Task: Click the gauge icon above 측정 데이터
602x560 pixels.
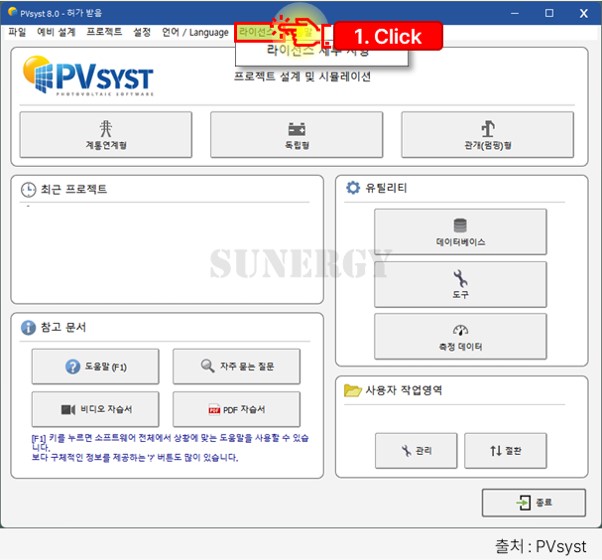Action: [x=460, y=330]
